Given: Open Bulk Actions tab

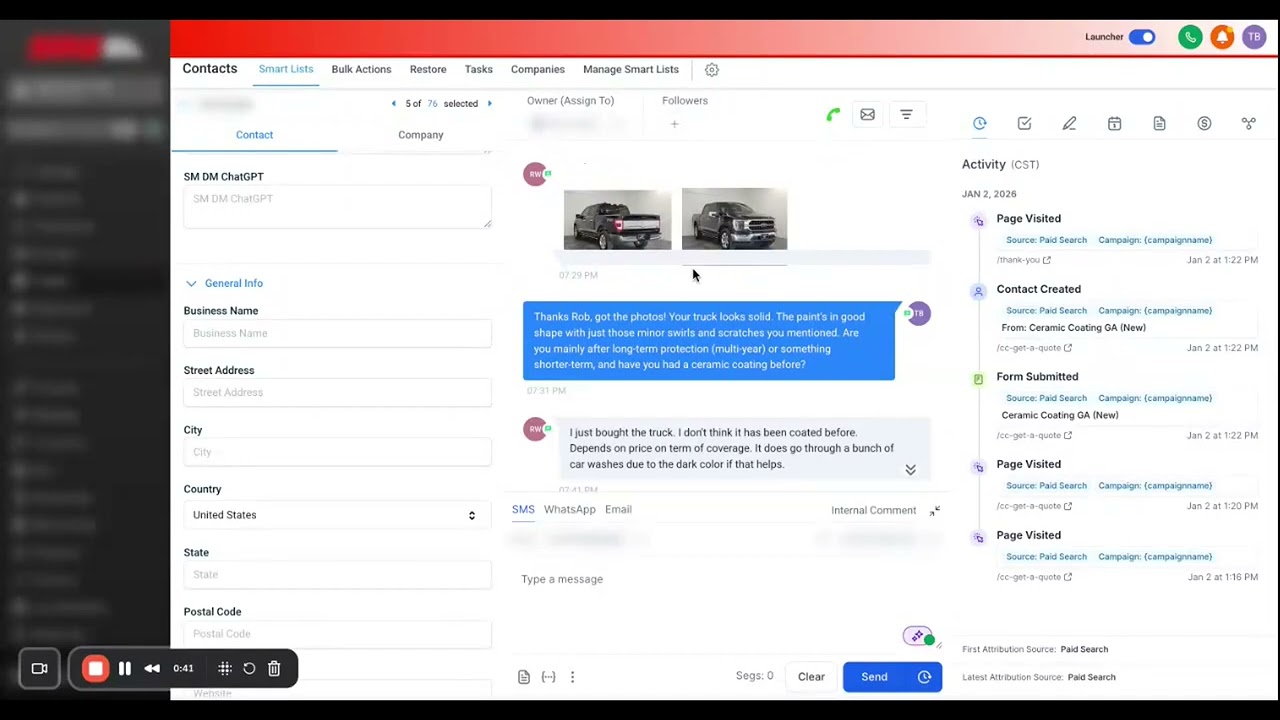Looking at the screenshot, I should tap(361, 69).
